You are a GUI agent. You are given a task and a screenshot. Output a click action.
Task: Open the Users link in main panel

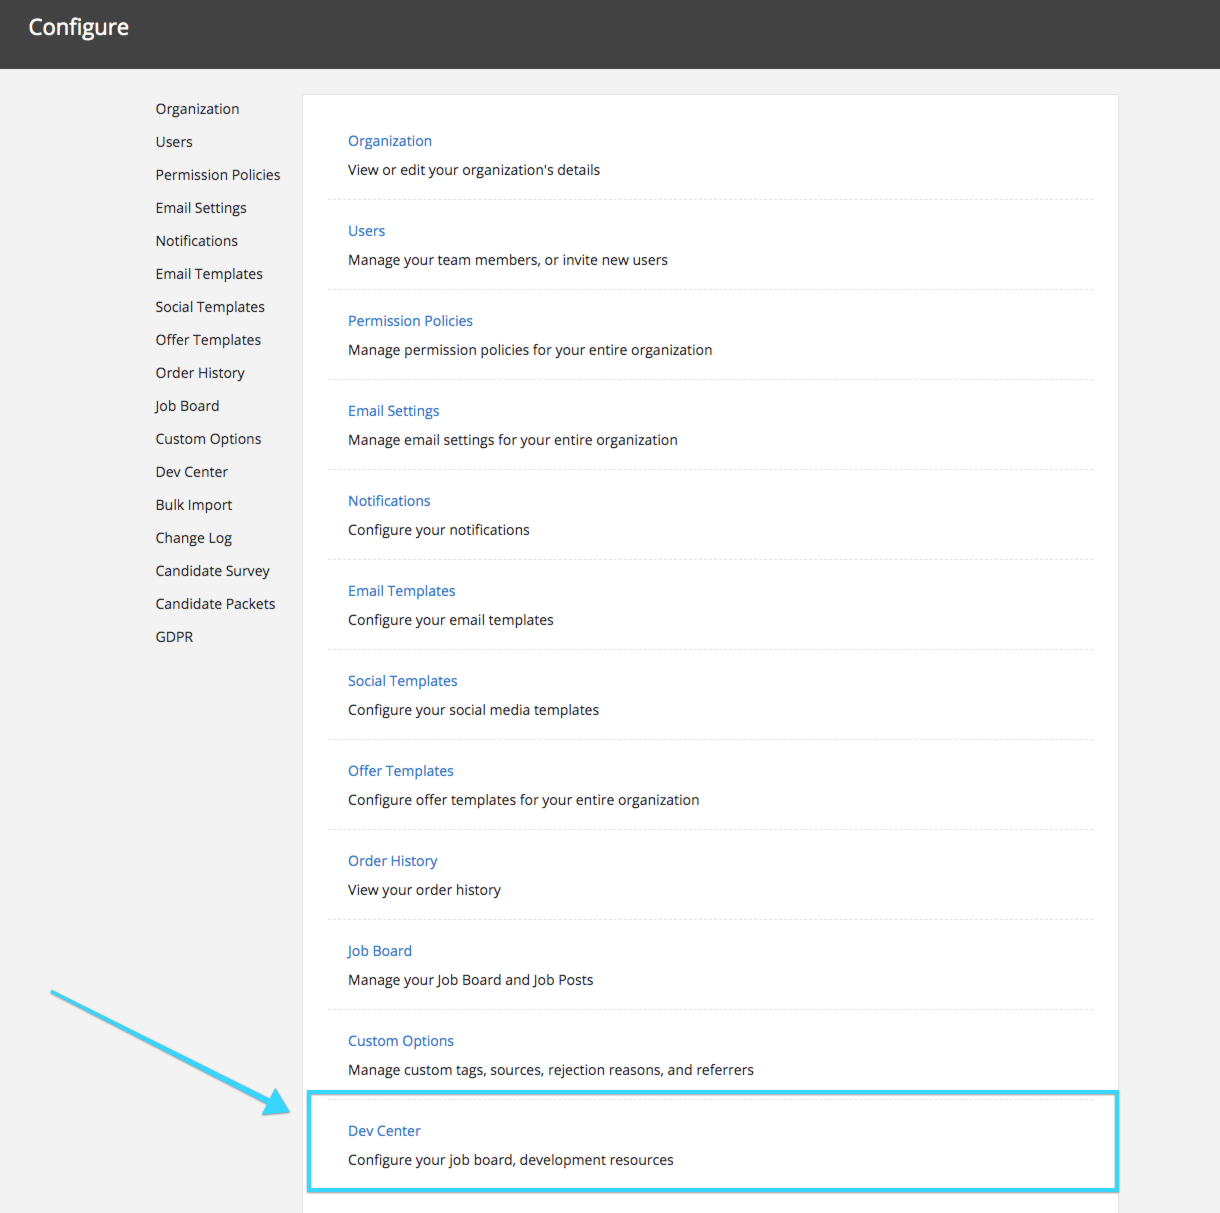tap(366, 231)
